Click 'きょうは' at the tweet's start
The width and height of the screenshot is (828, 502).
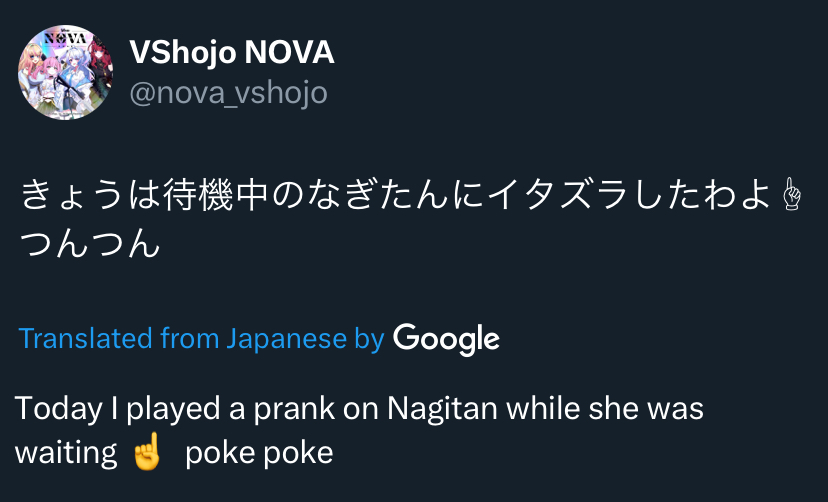point(88,196)
